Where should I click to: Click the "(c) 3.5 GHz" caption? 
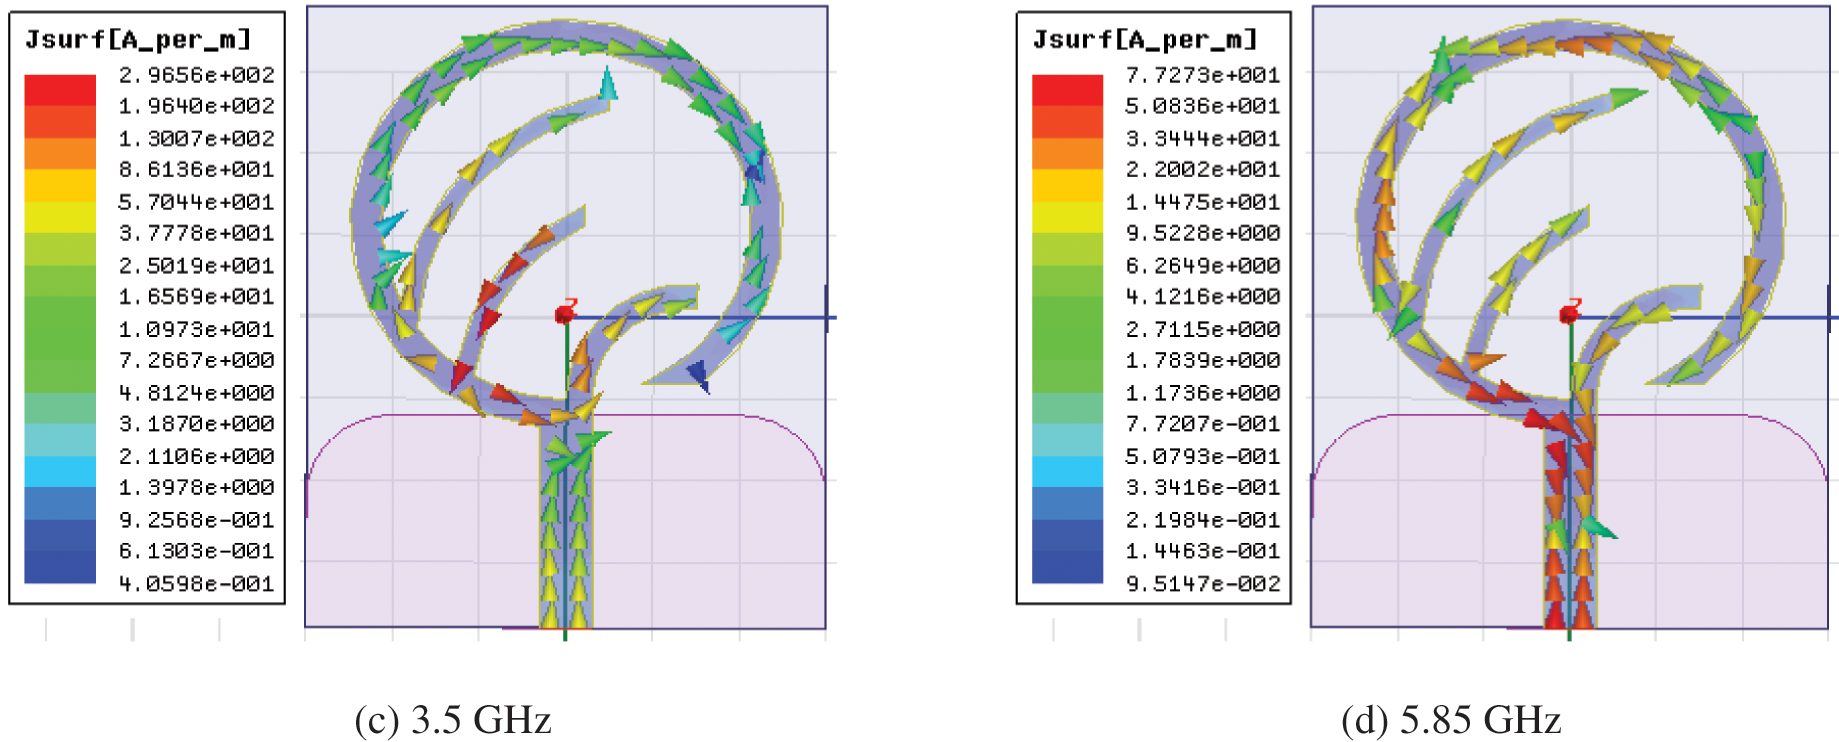(x=453, y=720)
